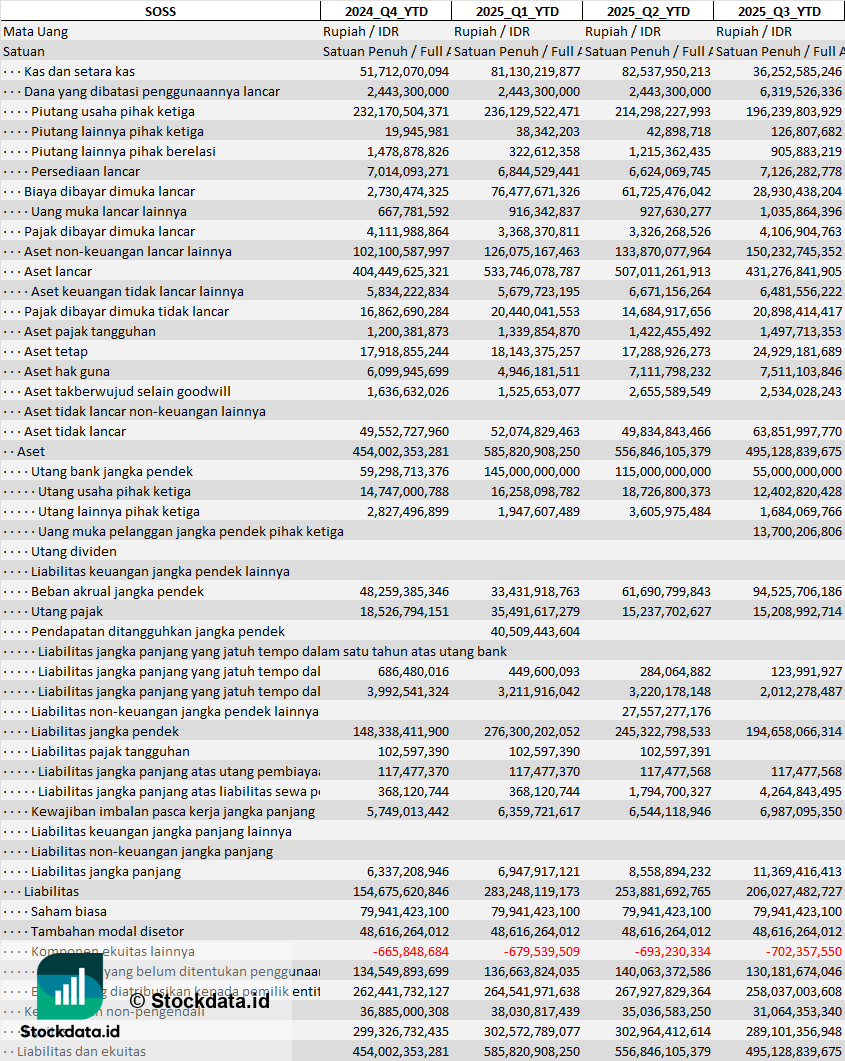Select Liabilitas jangka pendek label
Viewport: 845px width, 1061px height.
pos(105,731)
